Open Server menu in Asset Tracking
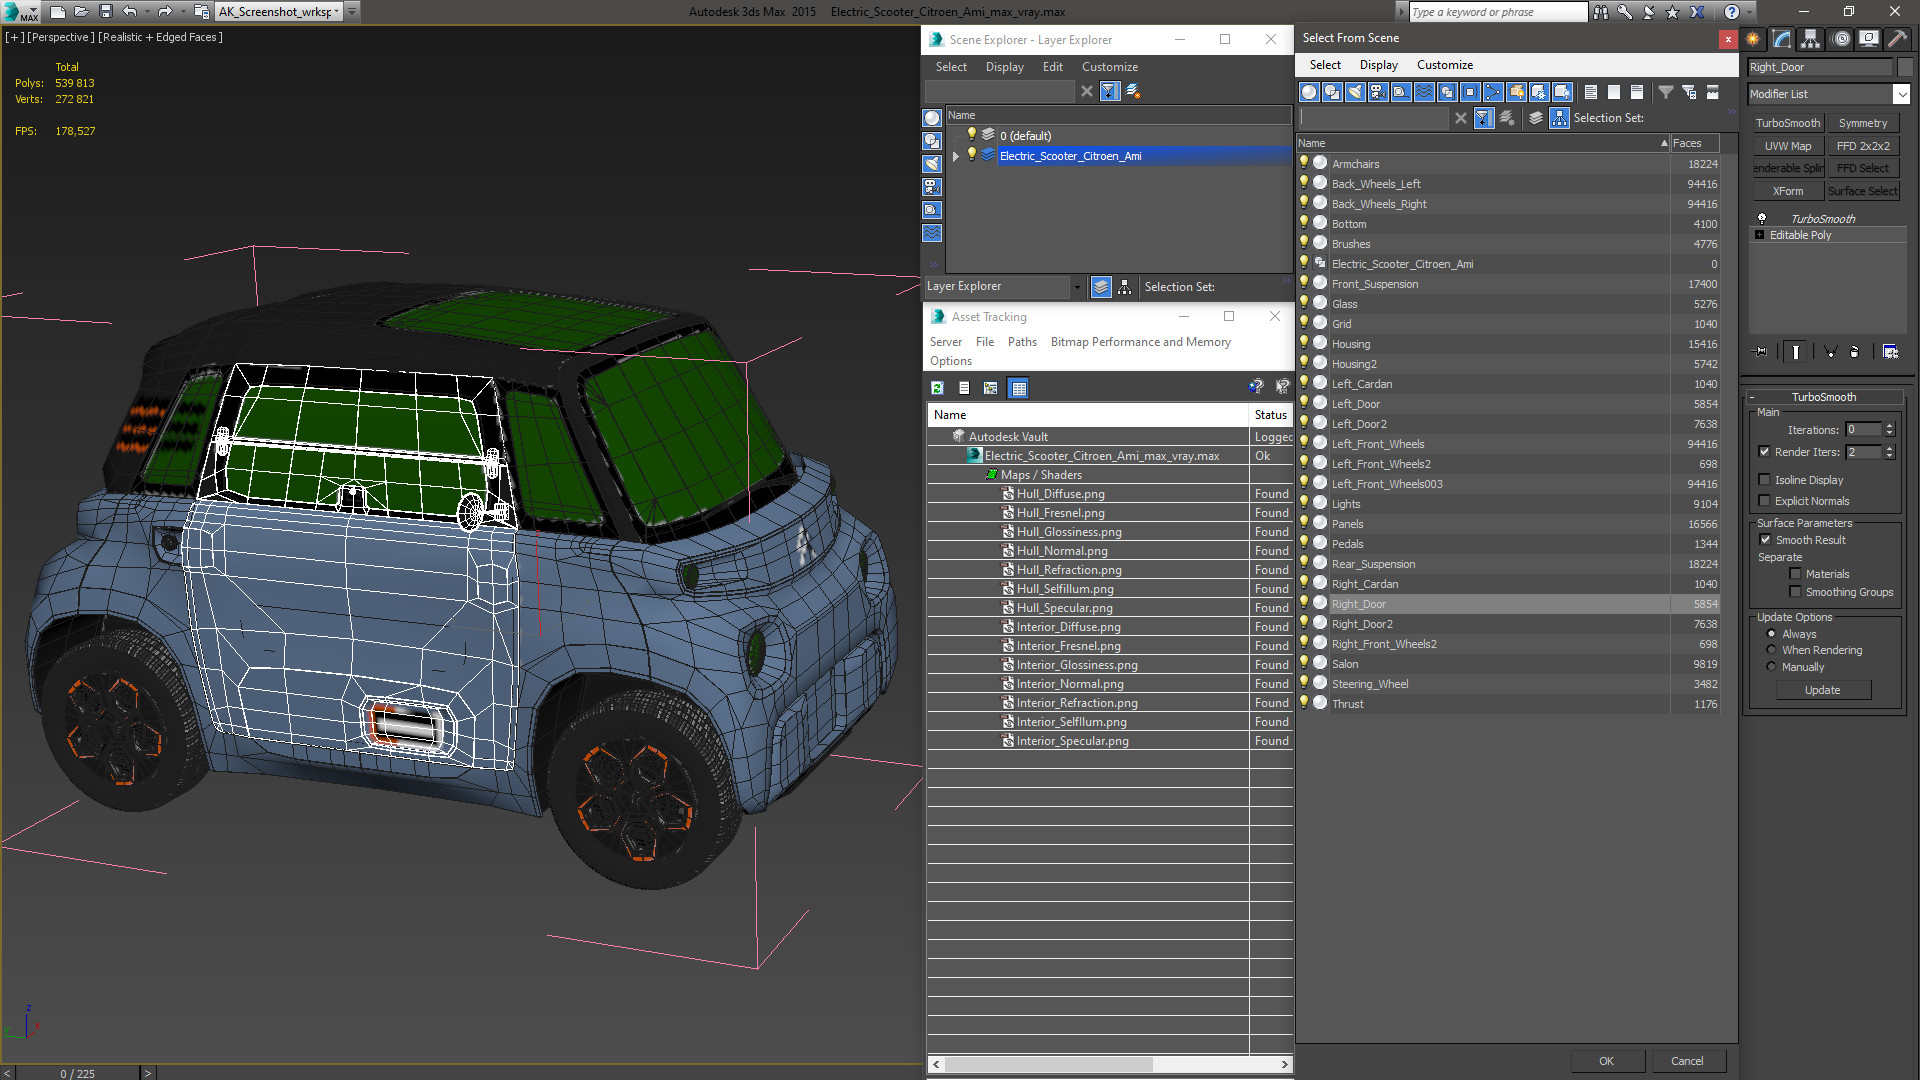 coord(945,342)
